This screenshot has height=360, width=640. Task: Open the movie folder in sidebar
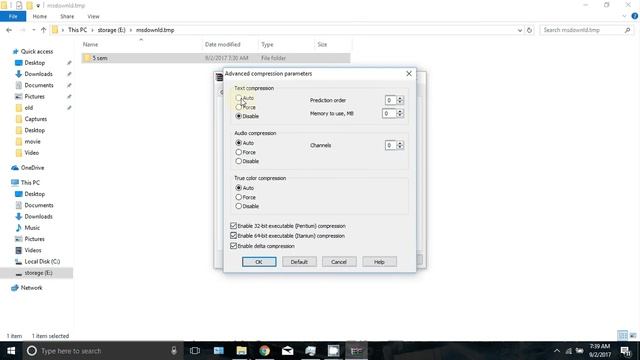[32, 141]
